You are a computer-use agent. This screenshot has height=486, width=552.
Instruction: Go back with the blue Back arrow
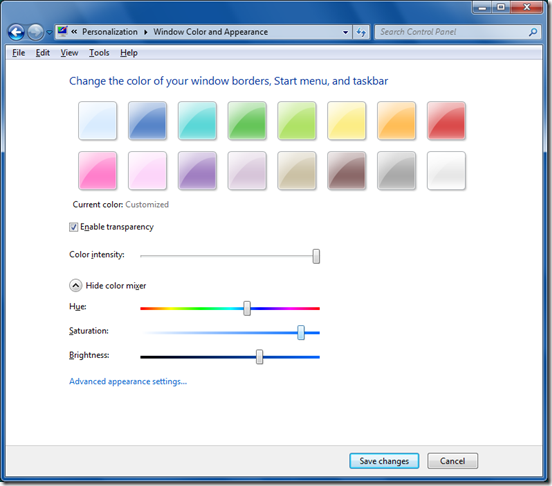pos(16,32)
